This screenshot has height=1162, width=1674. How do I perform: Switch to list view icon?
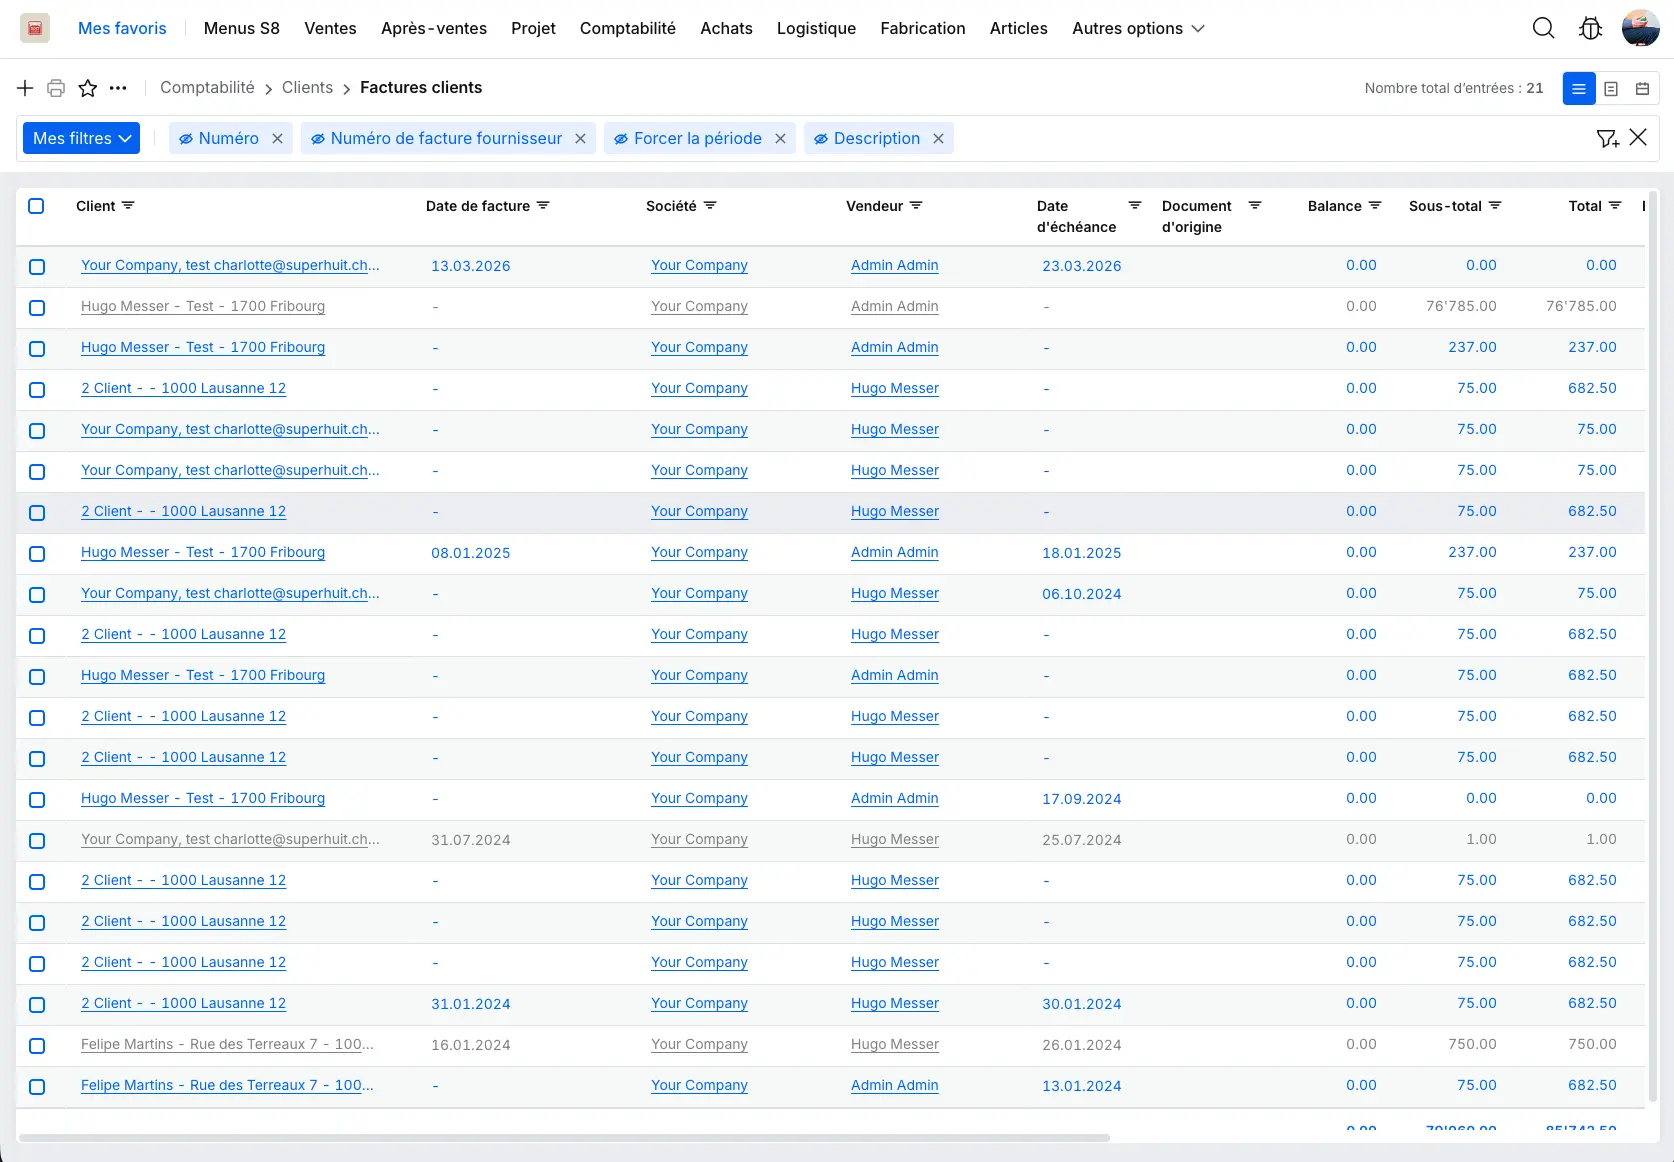[1579, 89]
